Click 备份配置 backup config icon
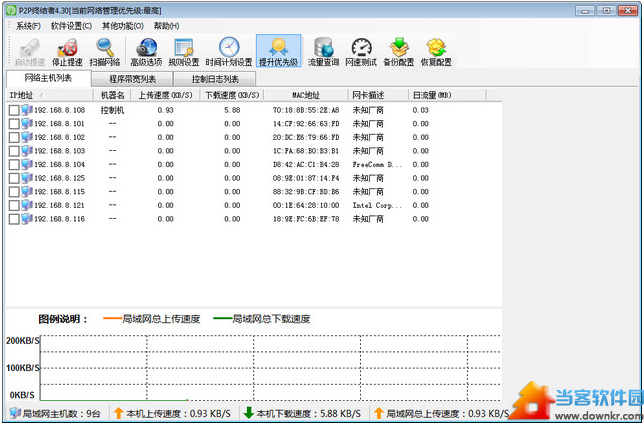 coord(399,47)
